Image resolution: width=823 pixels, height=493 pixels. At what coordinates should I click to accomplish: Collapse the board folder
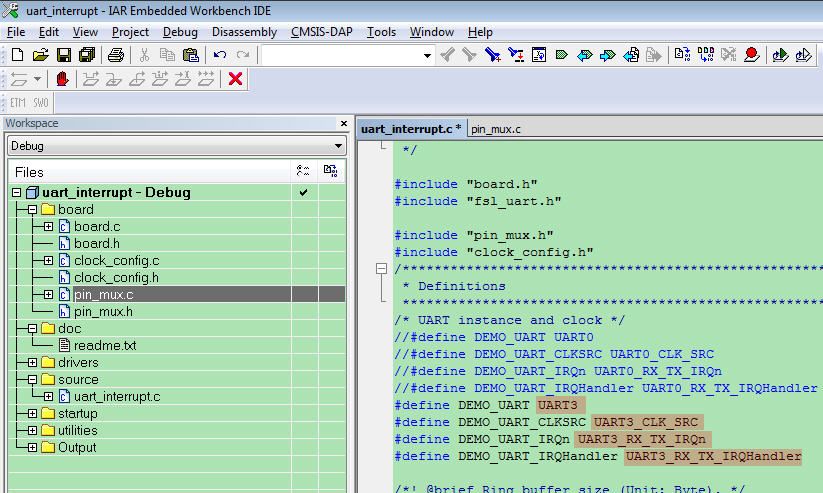pos(33,209)
